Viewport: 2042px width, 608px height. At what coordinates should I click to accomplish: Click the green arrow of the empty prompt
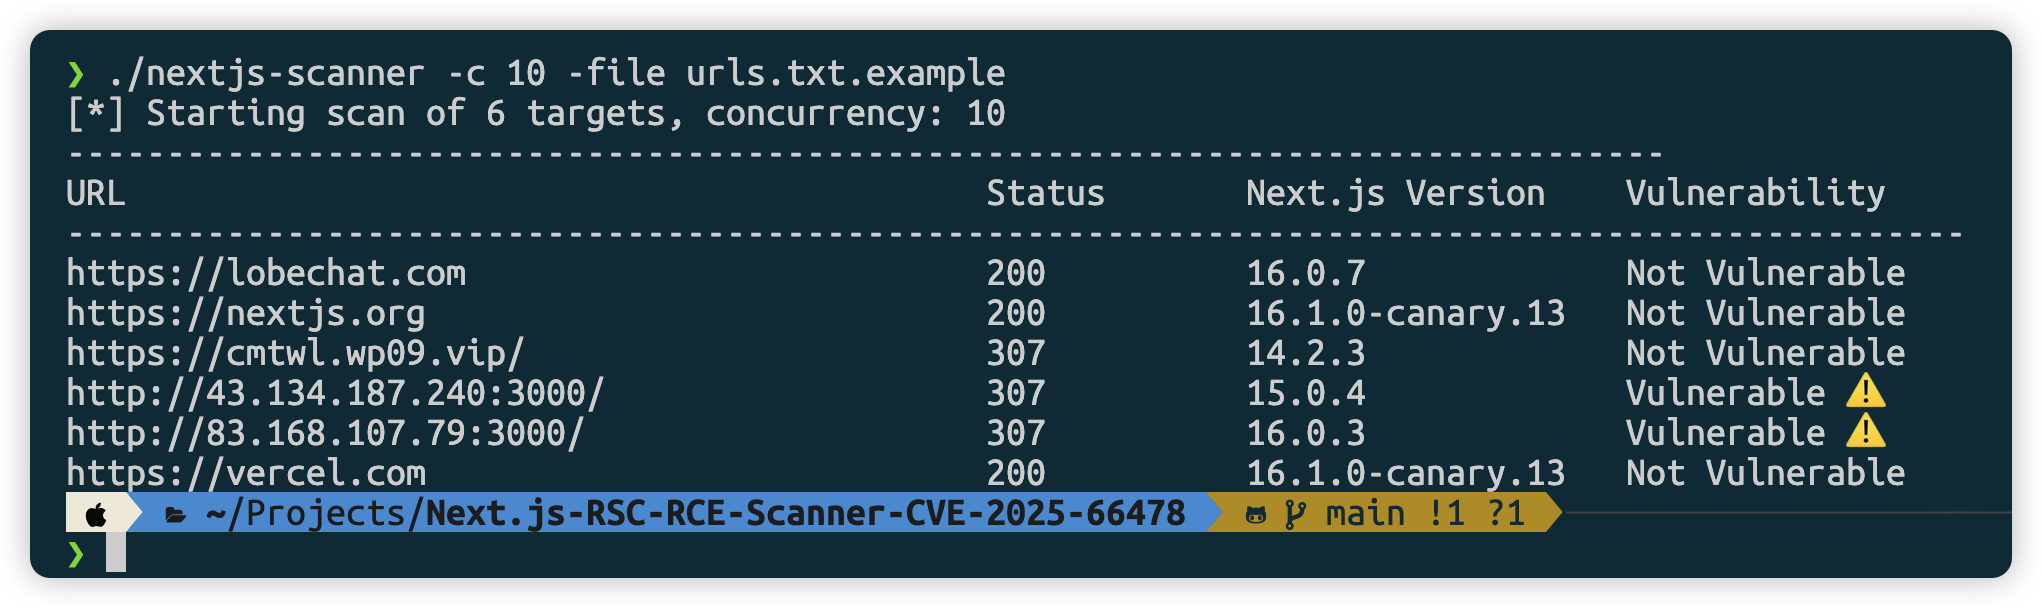click(76, 554)
